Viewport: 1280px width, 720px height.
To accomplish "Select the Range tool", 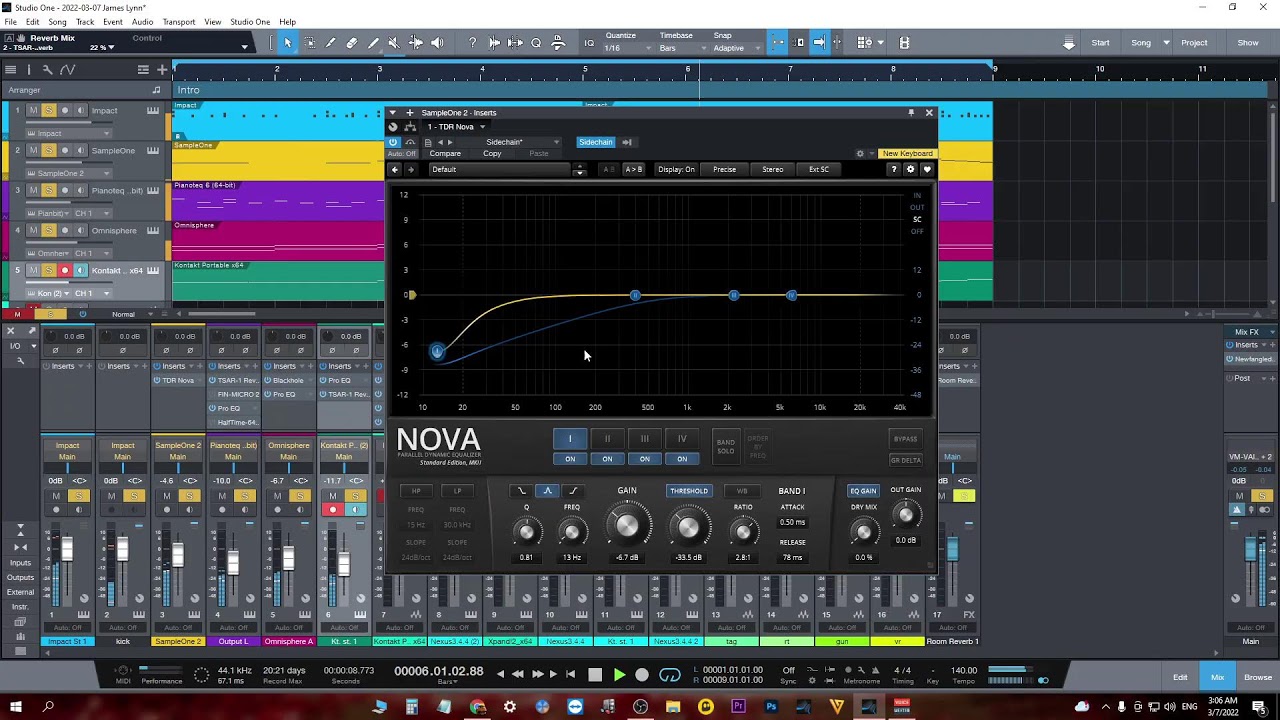I will click(x=309, y=43).
